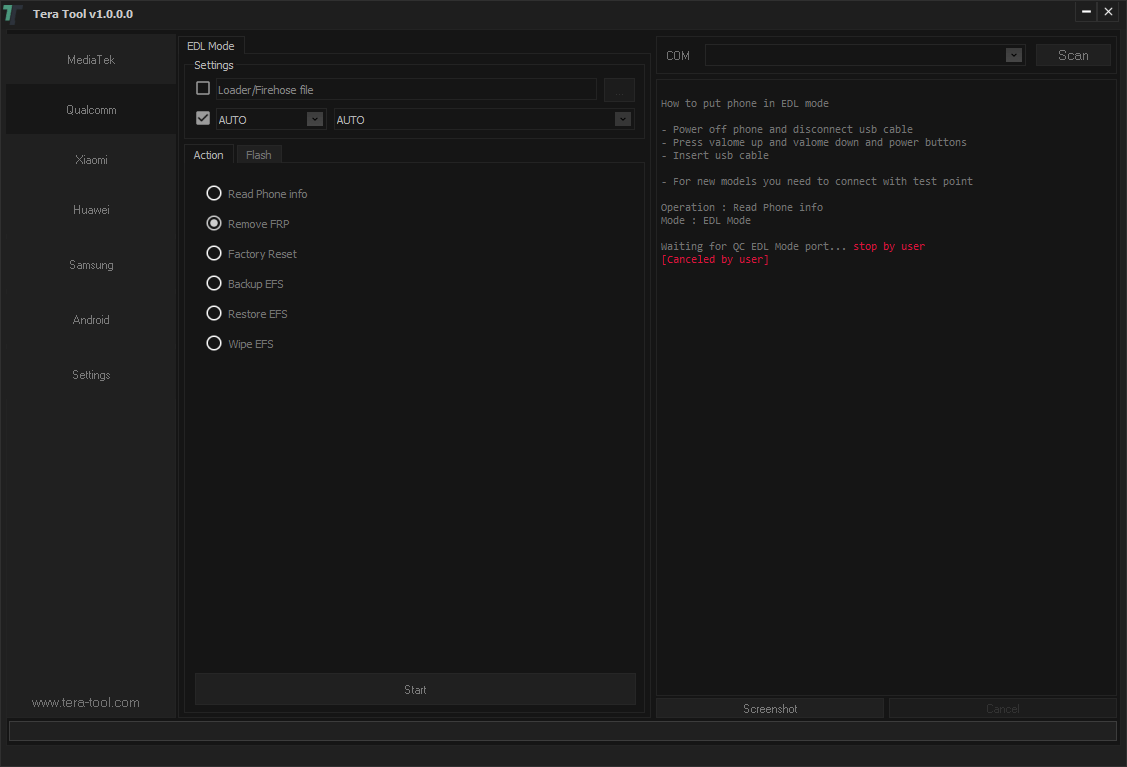Select the EDL Mode tab
1127x767 pixels.
[x=211, y=45]
